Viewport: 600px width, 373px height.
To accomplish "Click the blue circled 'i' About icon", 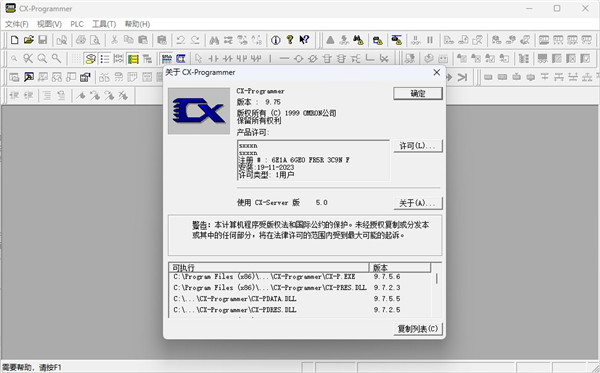I will (276, 40).
